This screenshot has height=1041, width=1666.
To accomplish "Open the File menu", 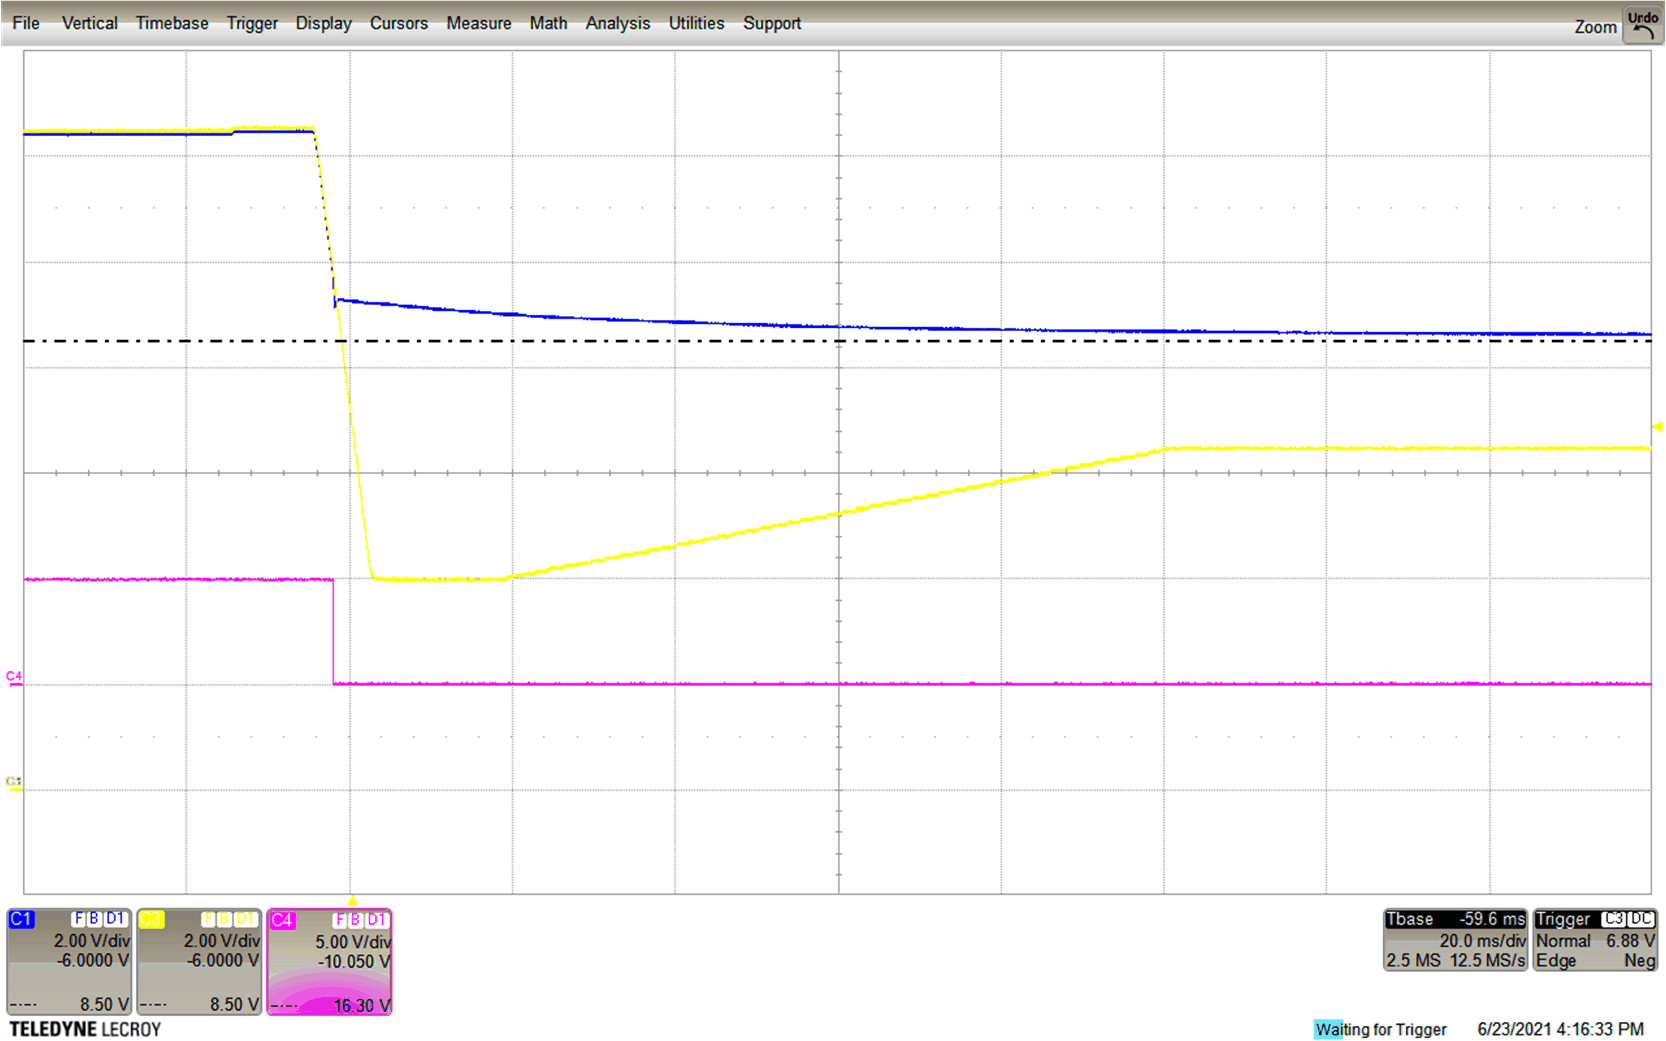I will coord(26,23).
